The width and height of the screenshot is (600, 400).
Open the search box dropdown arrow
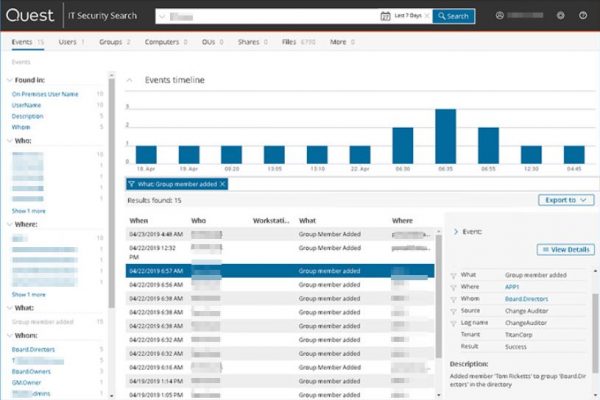click(162, 16)
